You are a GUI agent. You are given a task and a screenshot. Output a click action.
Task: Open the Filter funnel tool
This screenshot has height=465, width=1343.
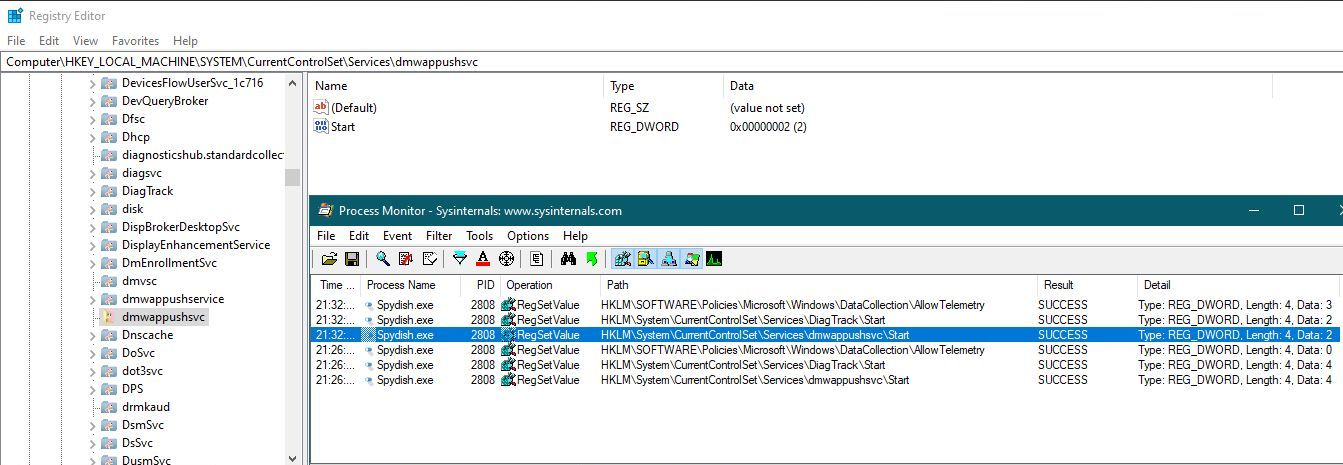[460, 259]
